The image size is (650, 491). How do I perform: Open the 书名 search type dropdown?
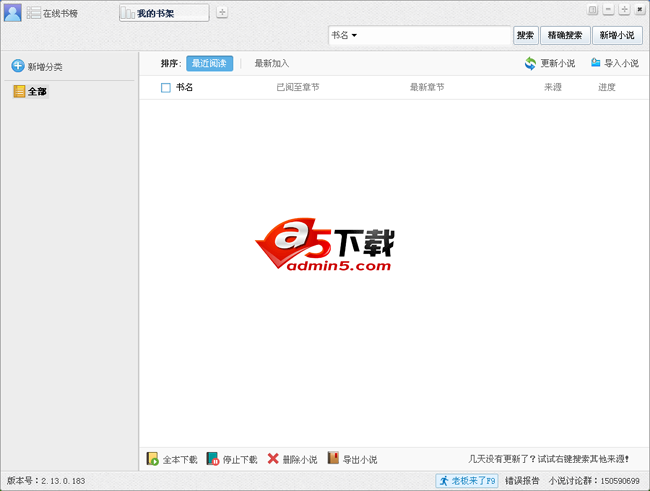(344, 35)
